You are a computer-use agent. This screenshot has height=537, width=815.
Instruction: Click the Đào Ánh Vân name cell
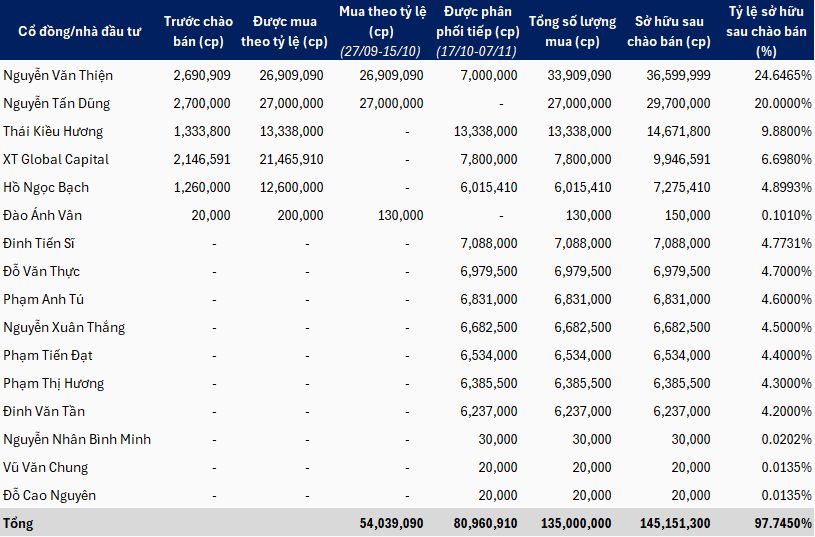click(43, 216)
